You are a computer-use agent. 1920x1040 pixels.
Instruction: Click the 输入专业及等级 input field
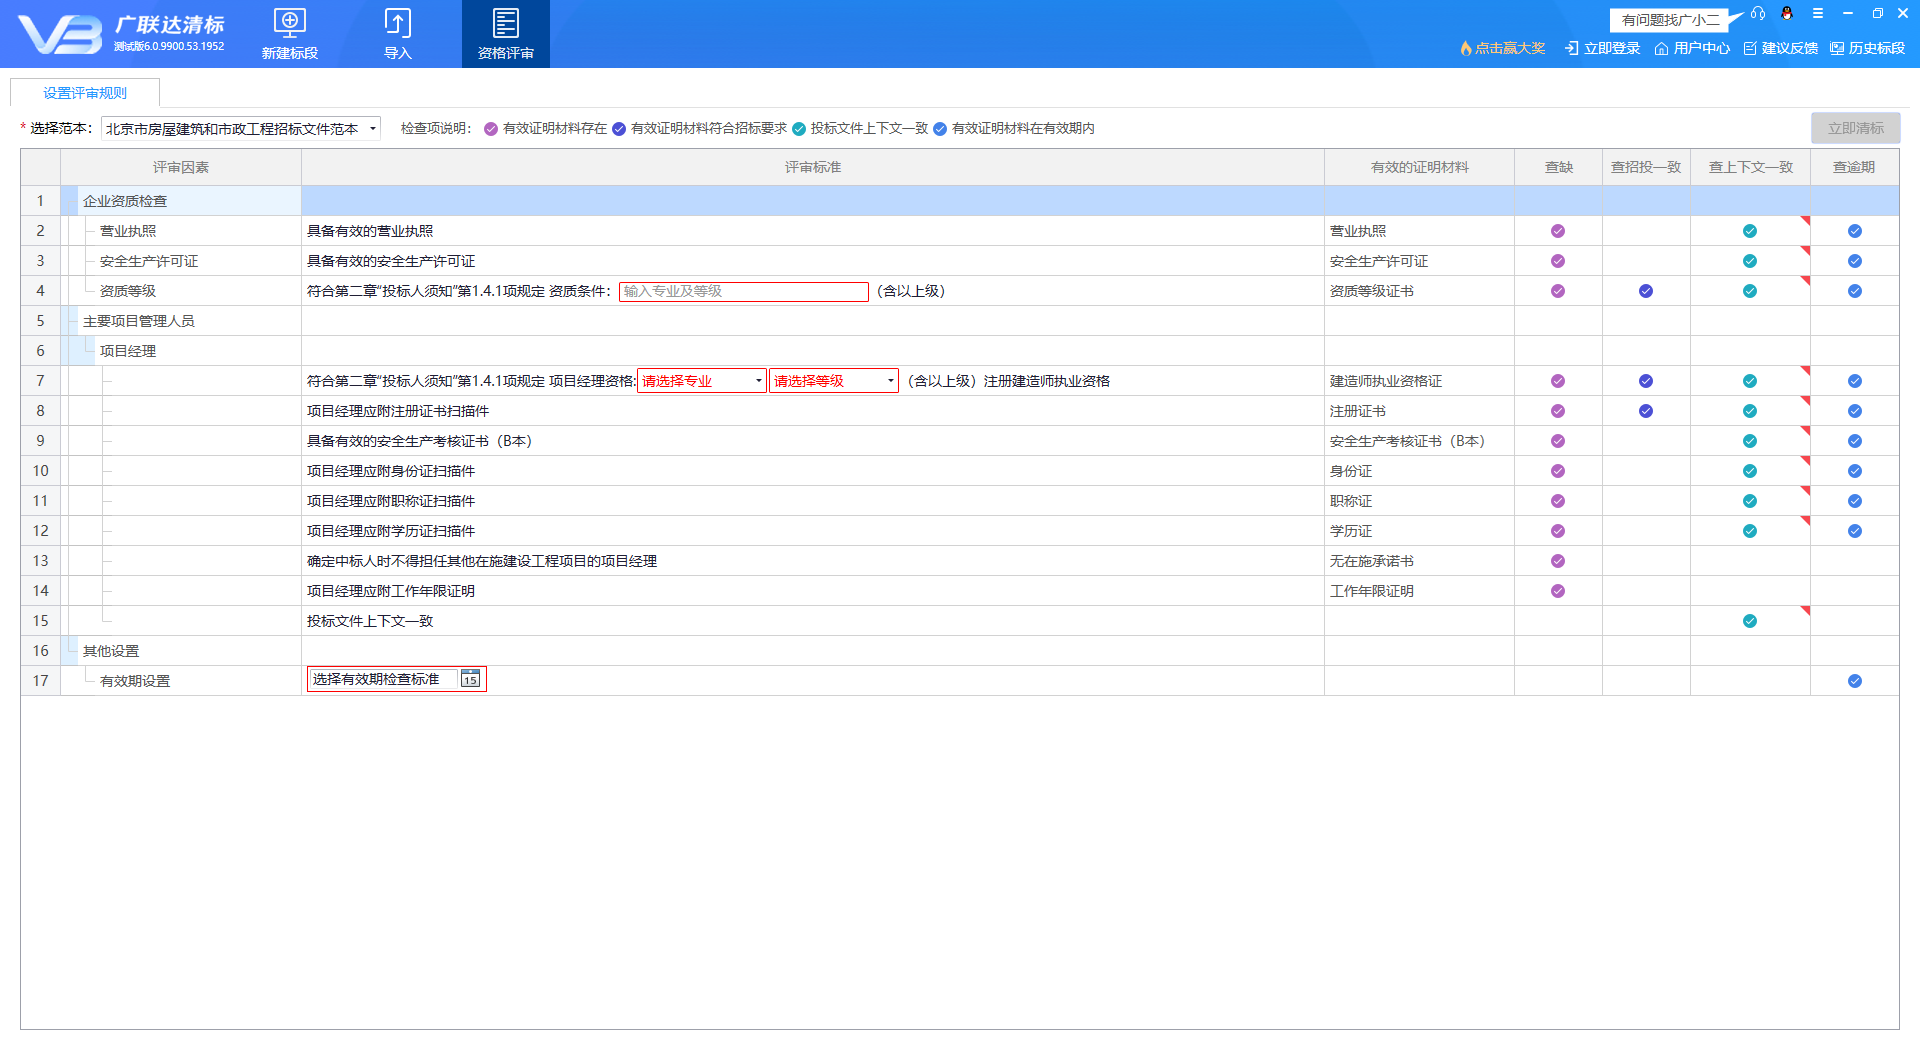point(744,291)
